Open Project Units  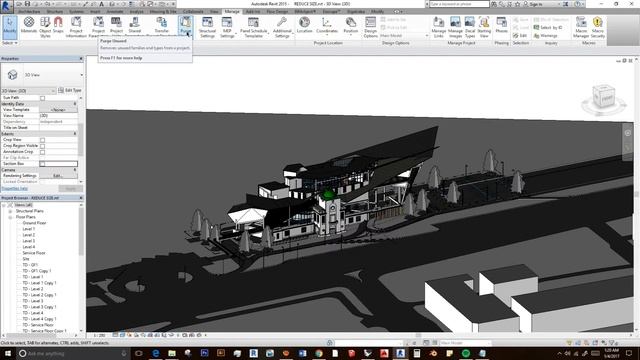[116, 24]
